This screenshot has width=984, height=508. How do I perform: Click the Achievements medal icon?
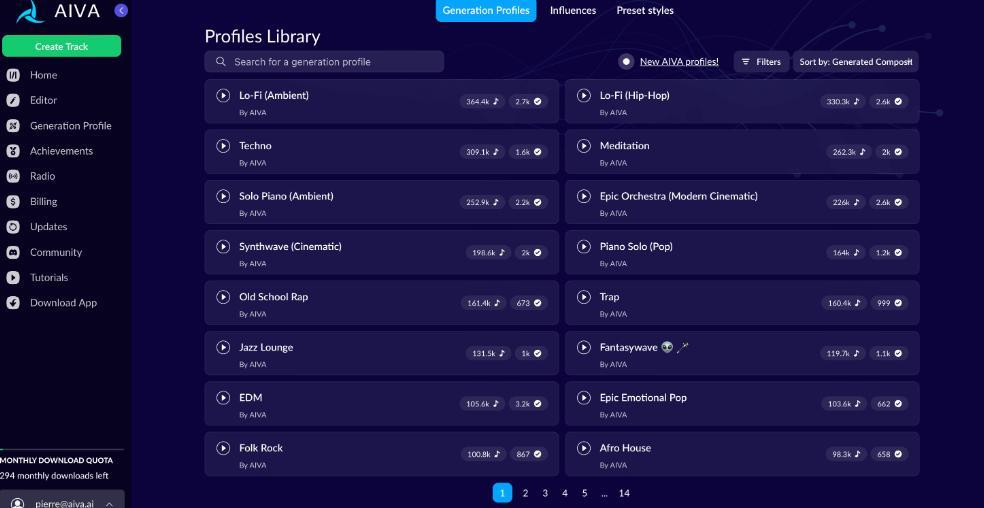tap(13, 151)
